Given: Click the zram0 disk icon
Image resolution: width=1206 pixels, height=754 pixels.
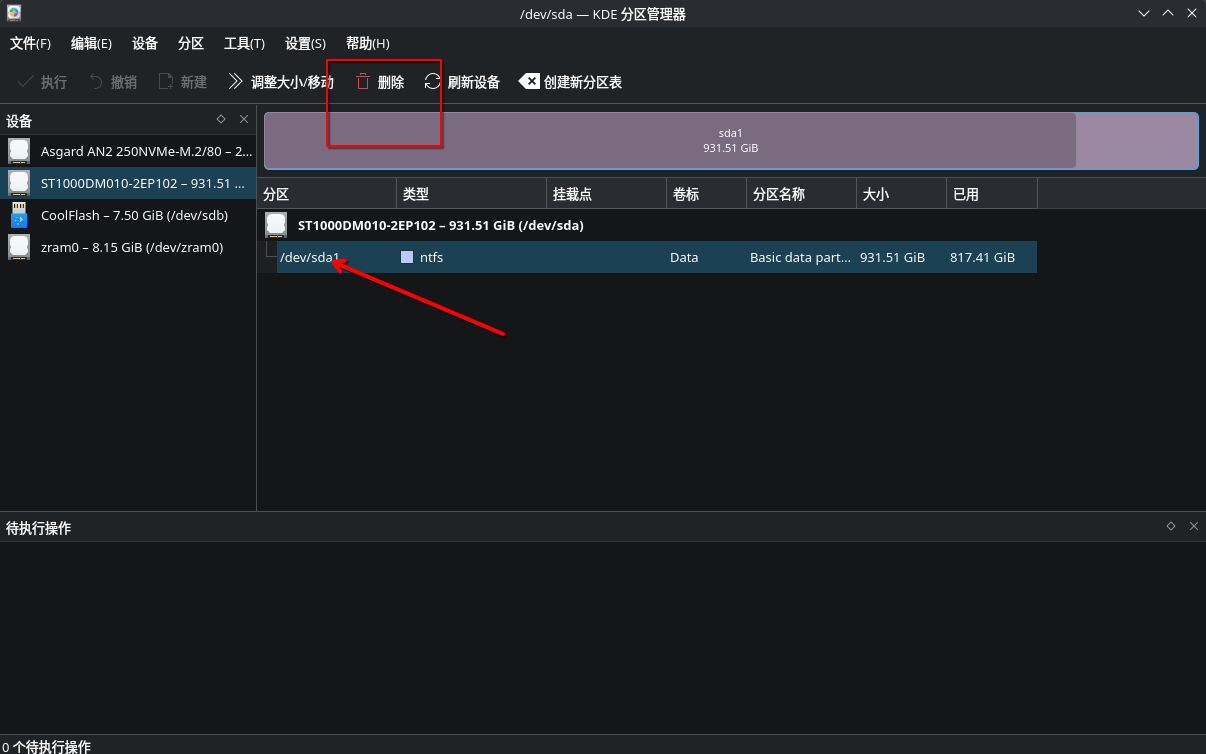Looking at the screenshot, I should pos(19,247).
